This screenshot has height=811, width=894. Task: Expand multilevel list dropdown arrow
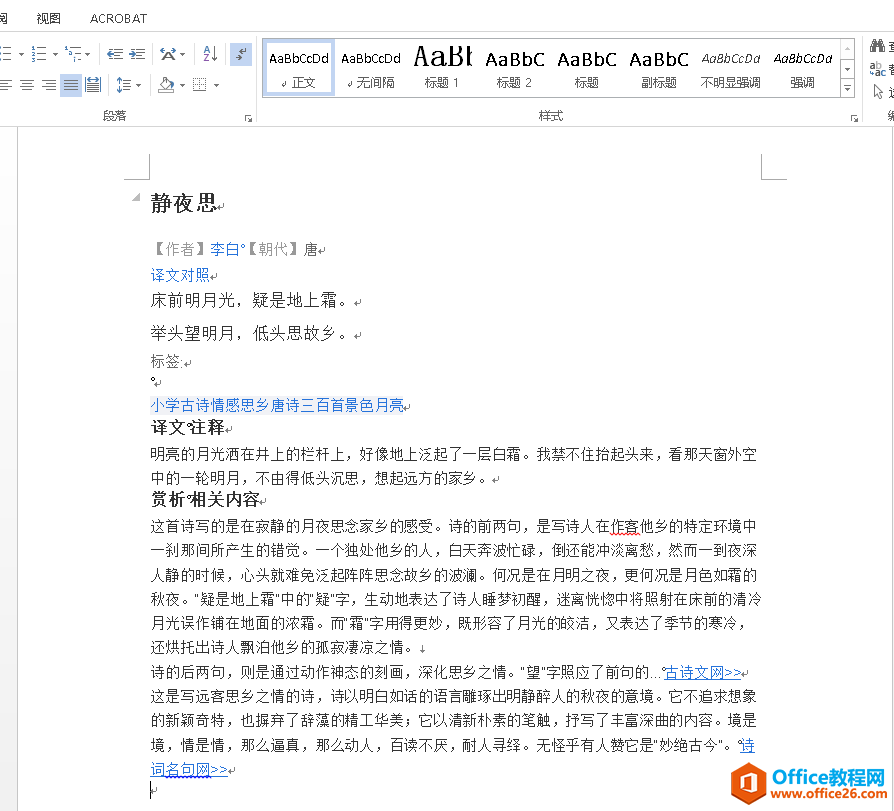(87, 54)
